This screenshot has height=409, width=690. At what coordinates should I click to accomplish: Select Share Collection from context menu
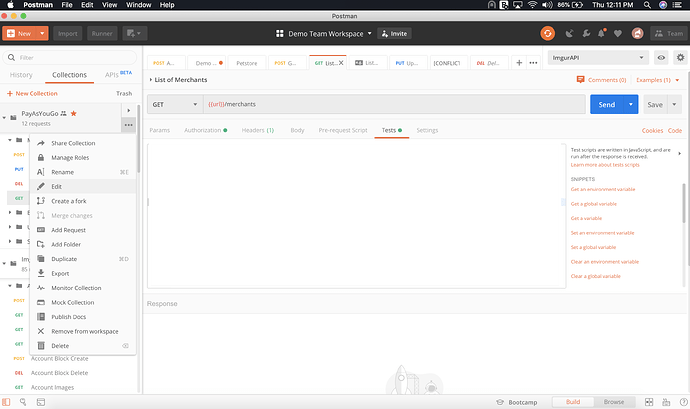click(x=83, y=143)
